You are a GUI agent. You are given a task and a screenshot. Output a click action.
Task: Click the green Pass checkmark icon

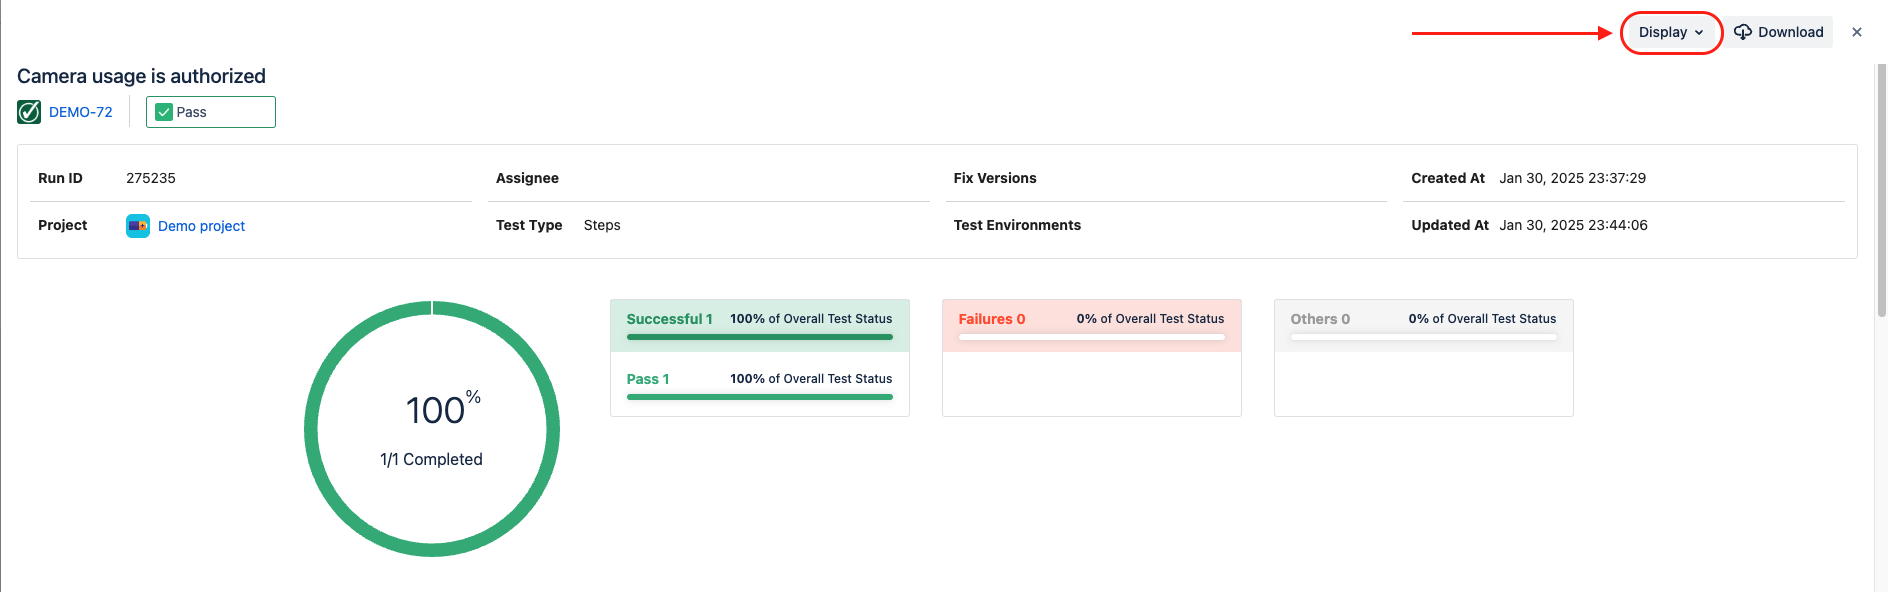(164, 112)
